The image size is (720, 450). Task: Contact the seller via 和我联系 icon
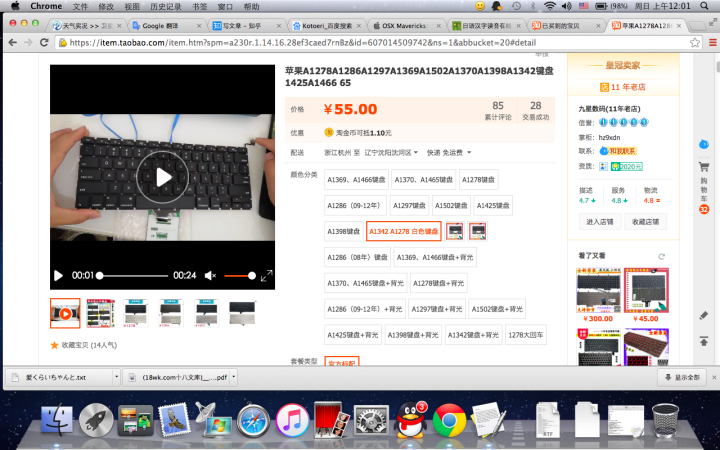pyautogui.click(x=618, y=151)
